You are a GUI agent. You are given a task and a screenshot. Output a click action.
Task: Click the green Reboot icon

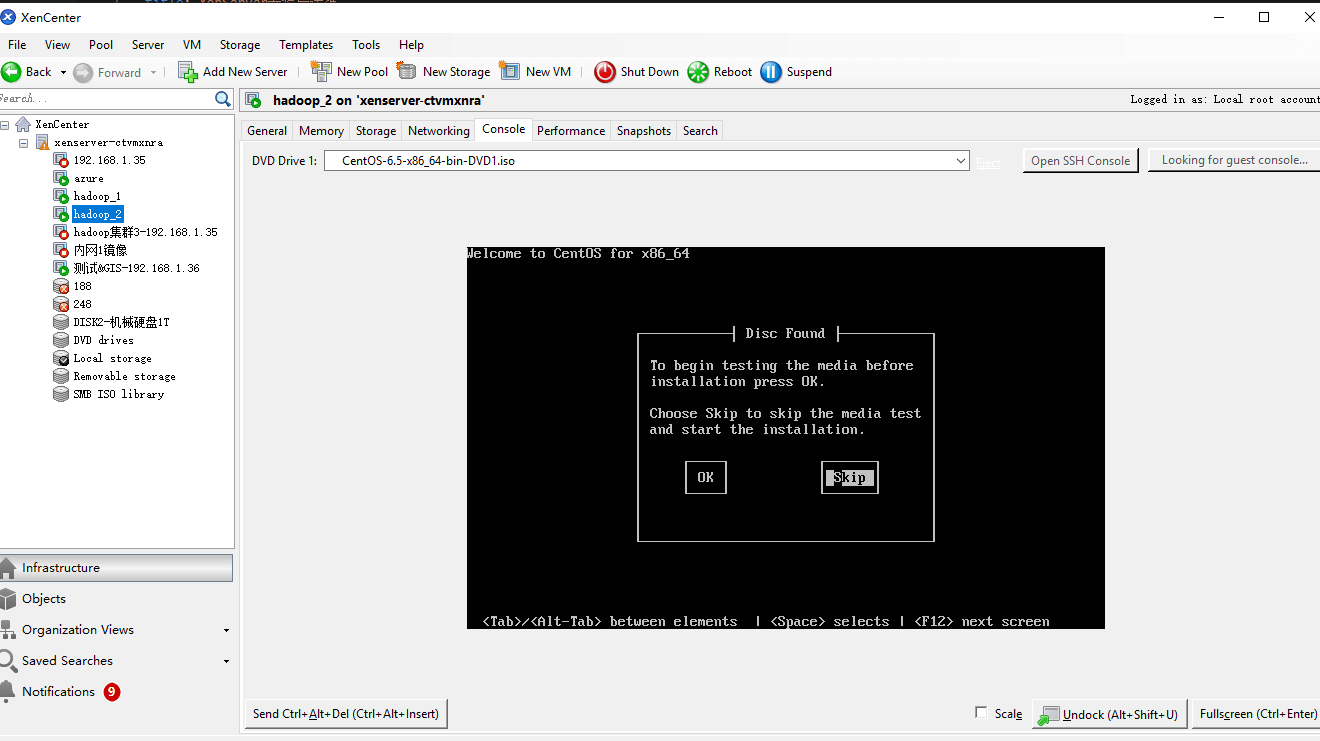tap(698, 72)
